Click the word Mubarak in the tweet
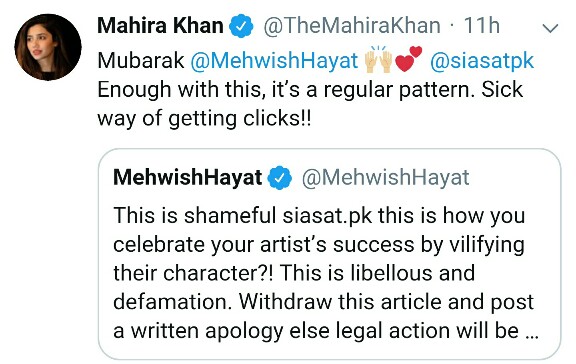Image resolution: width=576 pixels, height=364 pixels. [141, 60]
